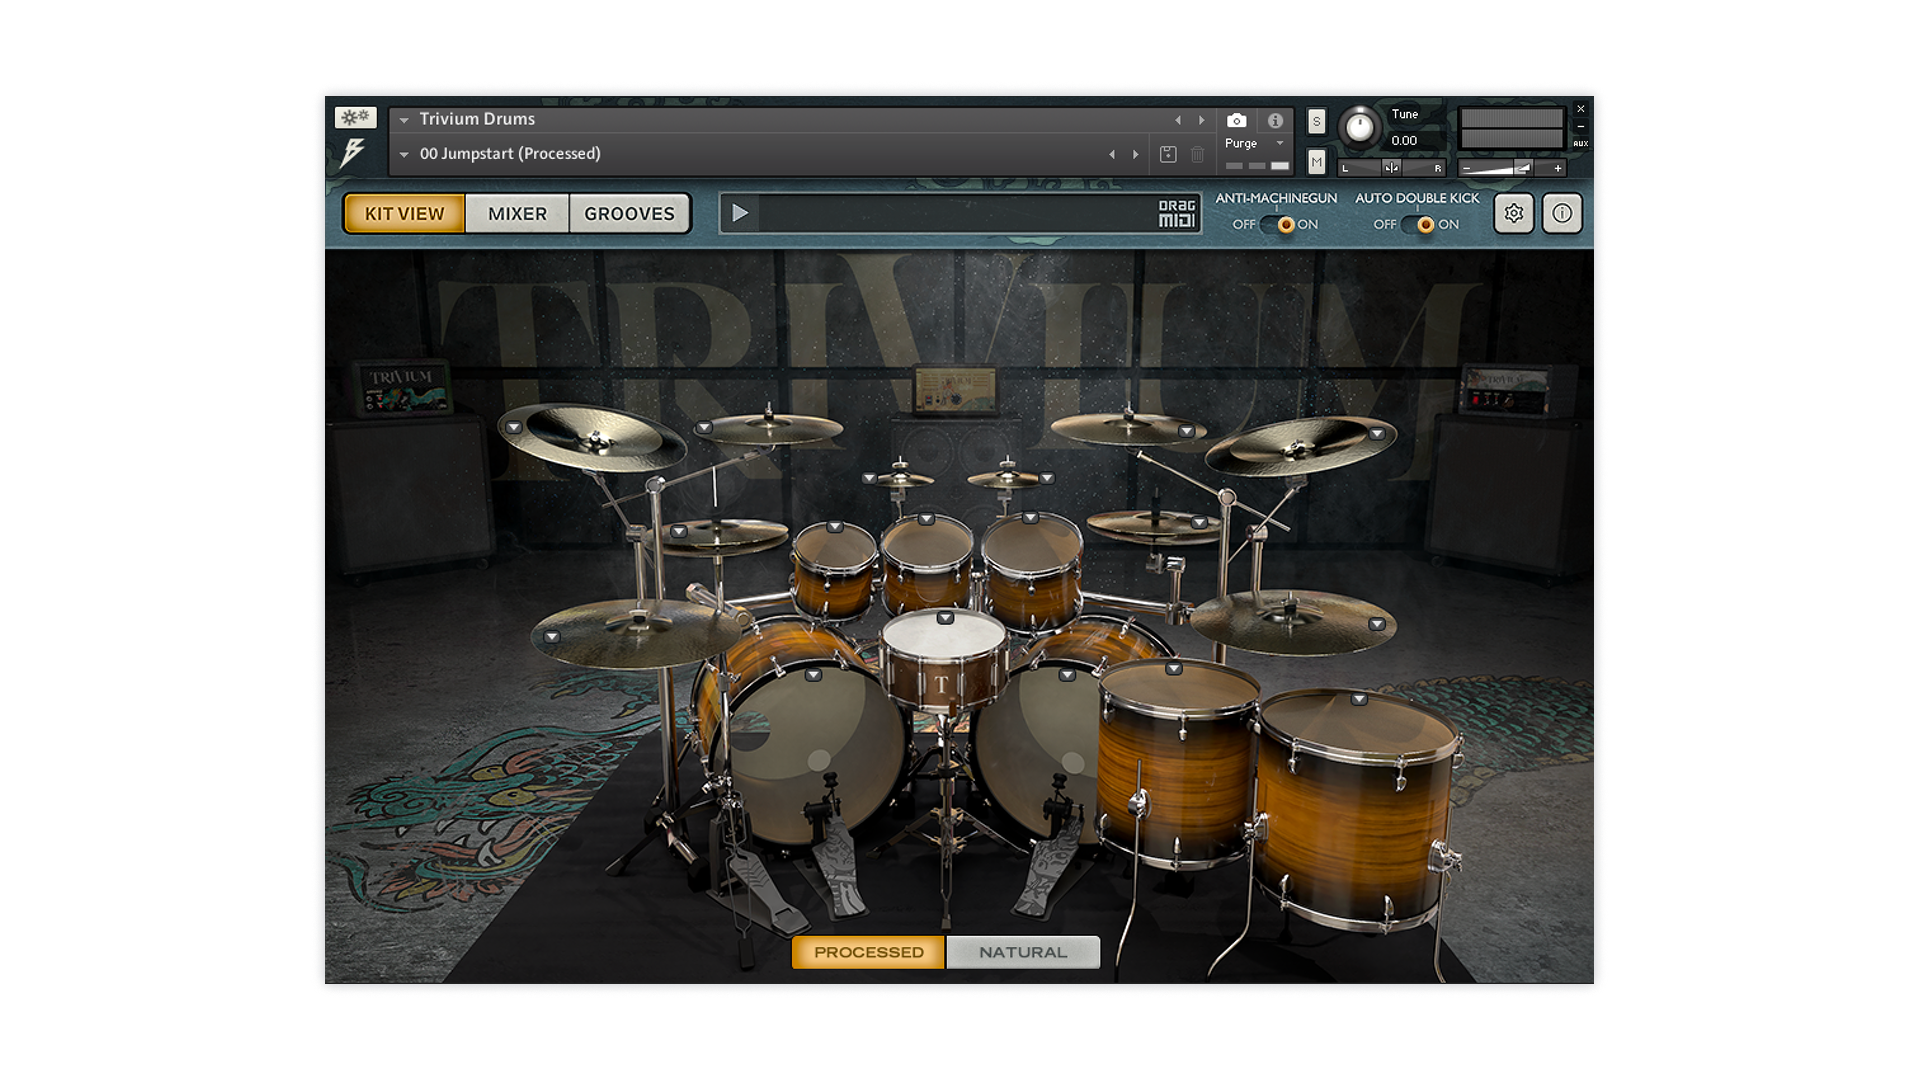This screenshot has width=1920, height=1080.
Task: Go to the previous instrument with the left arrow
Action: 1178,120
